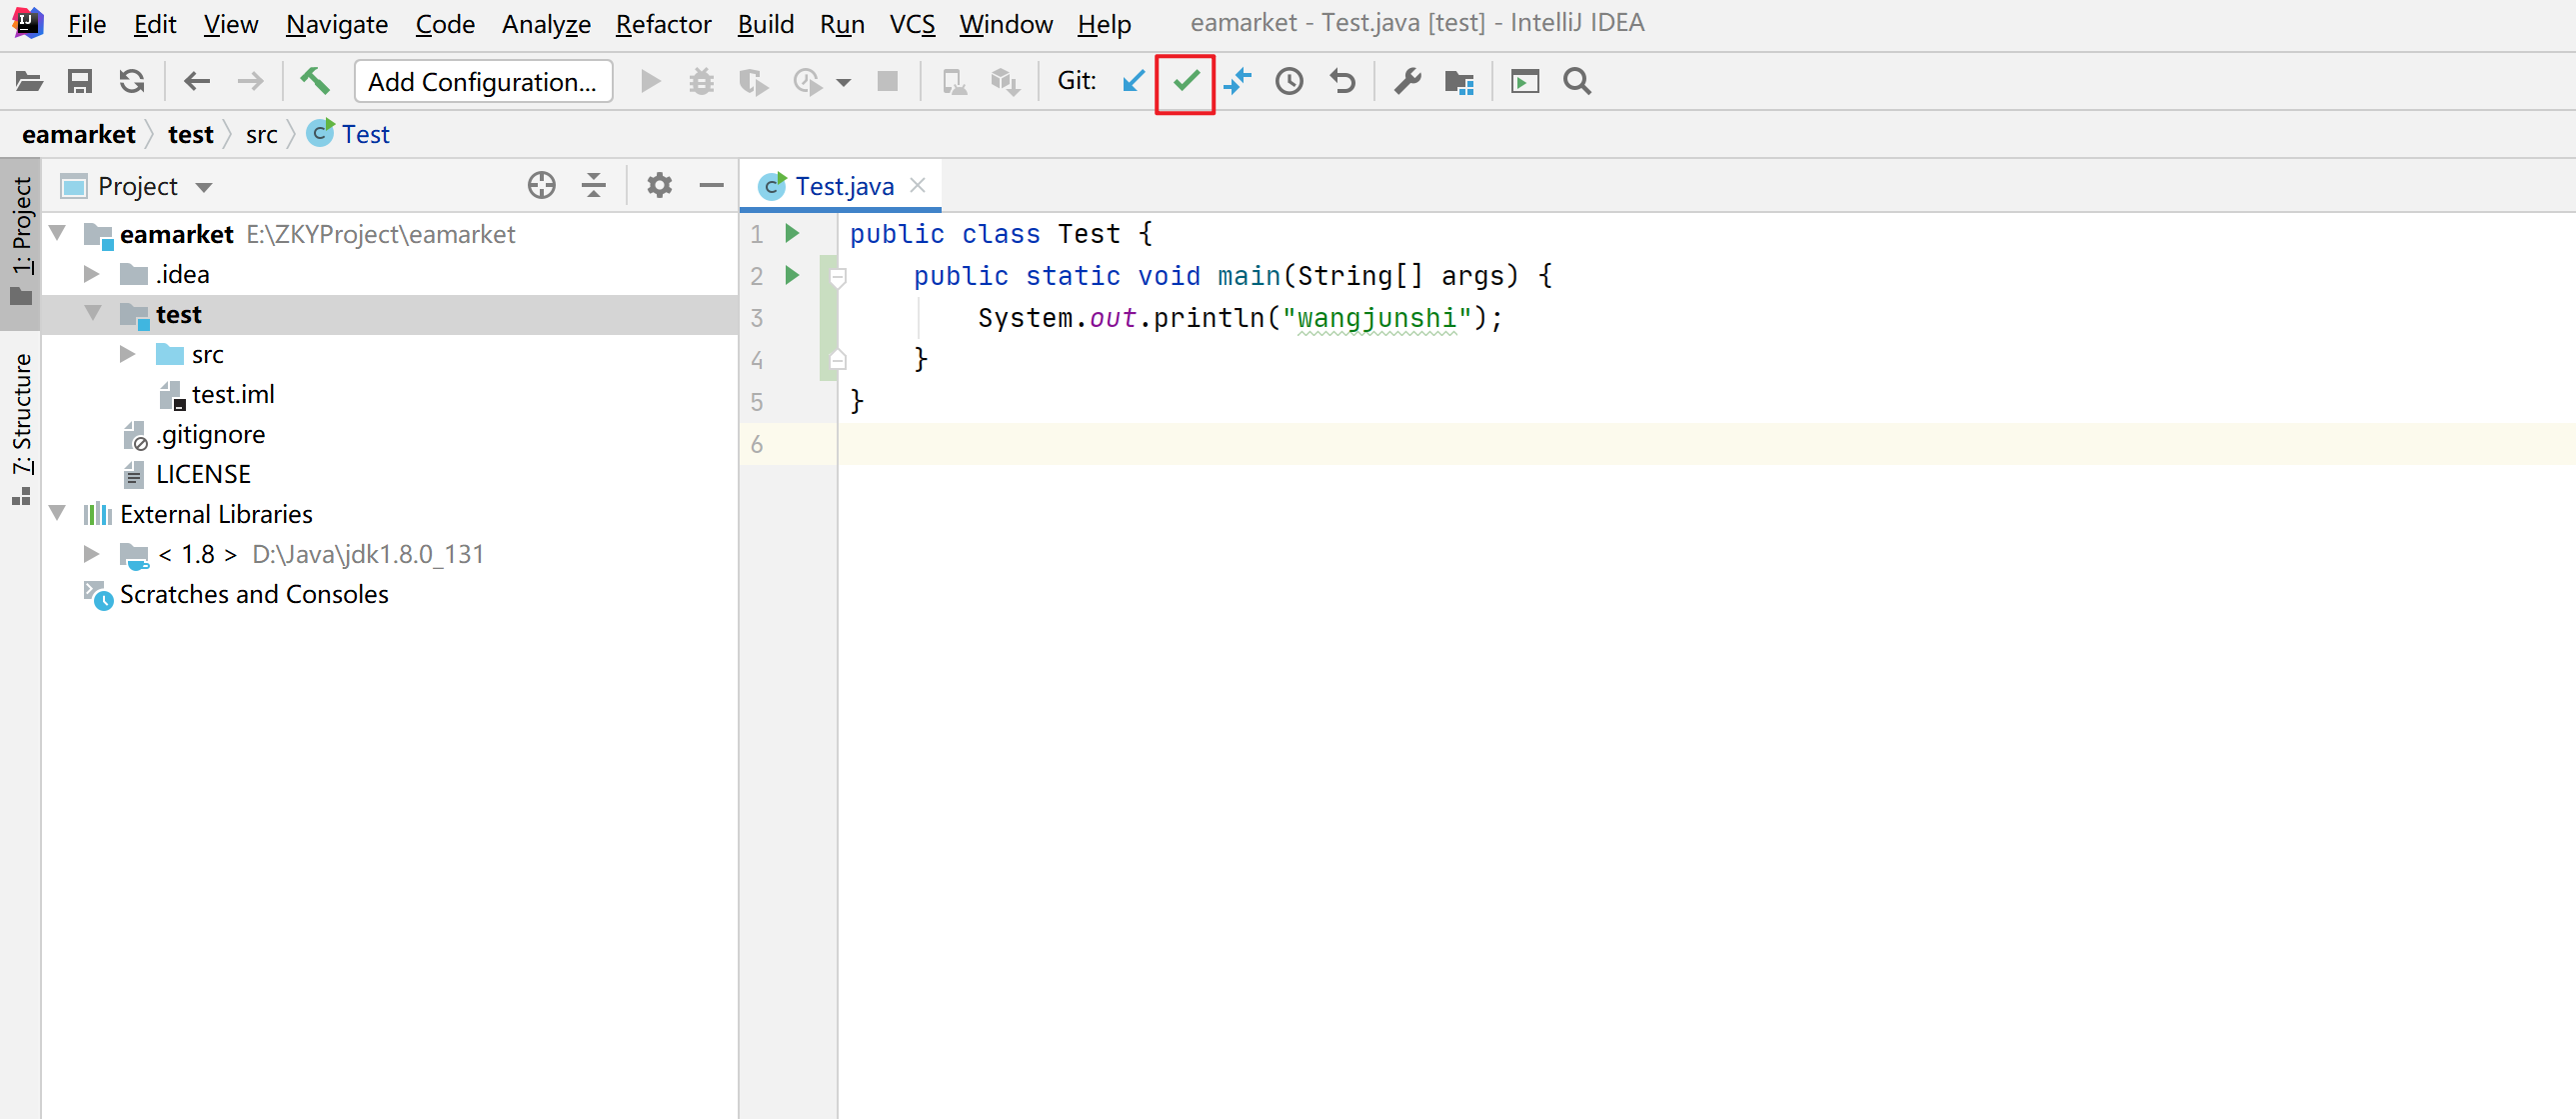This screenshot has height=1119, width=2576.
Task: Click the "wangjunshi" string literal
Action: (1377, 318)
